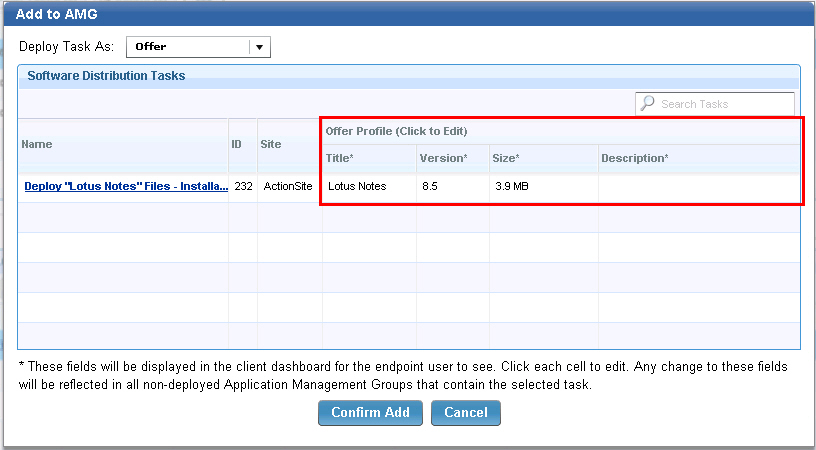
Task: Click the Search Tasks input field
Action: [x=715, y=104]
